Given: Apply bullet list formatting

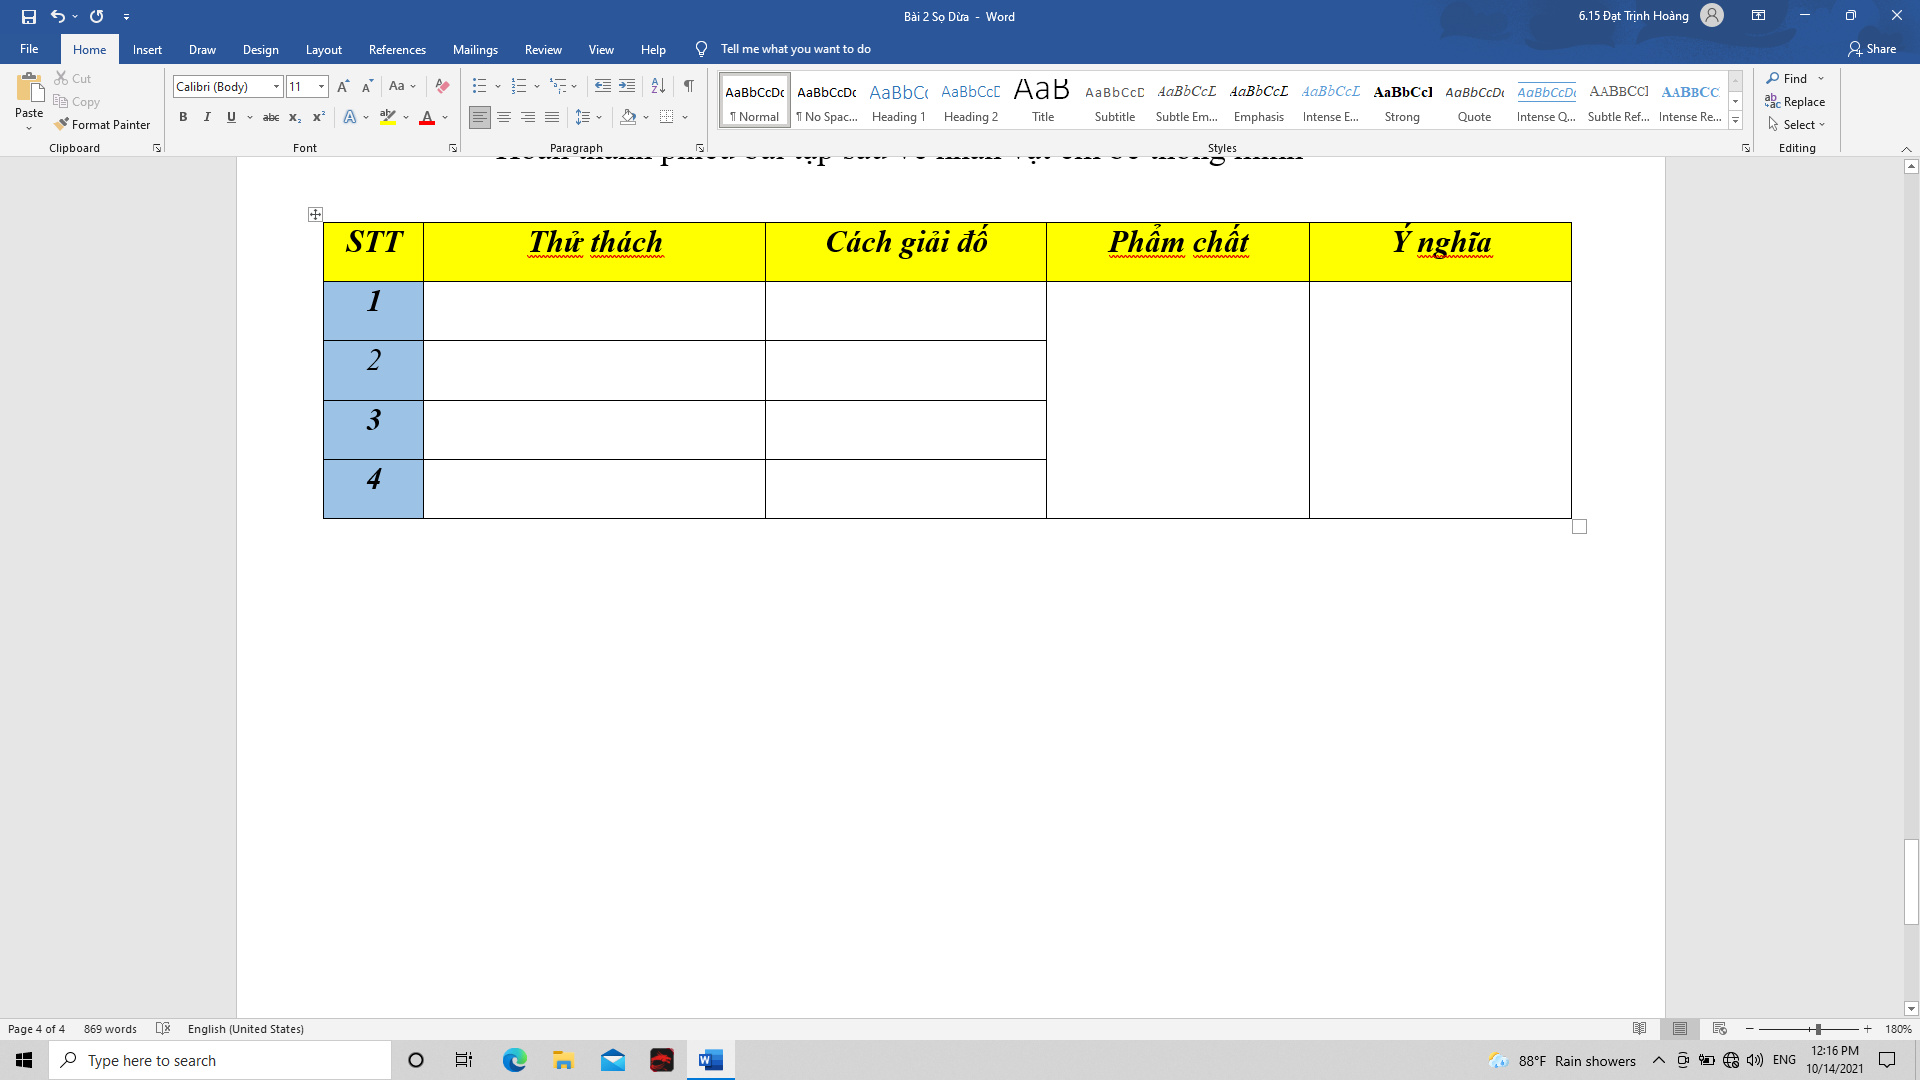Looking at the screenshot, I should point(480,86).
